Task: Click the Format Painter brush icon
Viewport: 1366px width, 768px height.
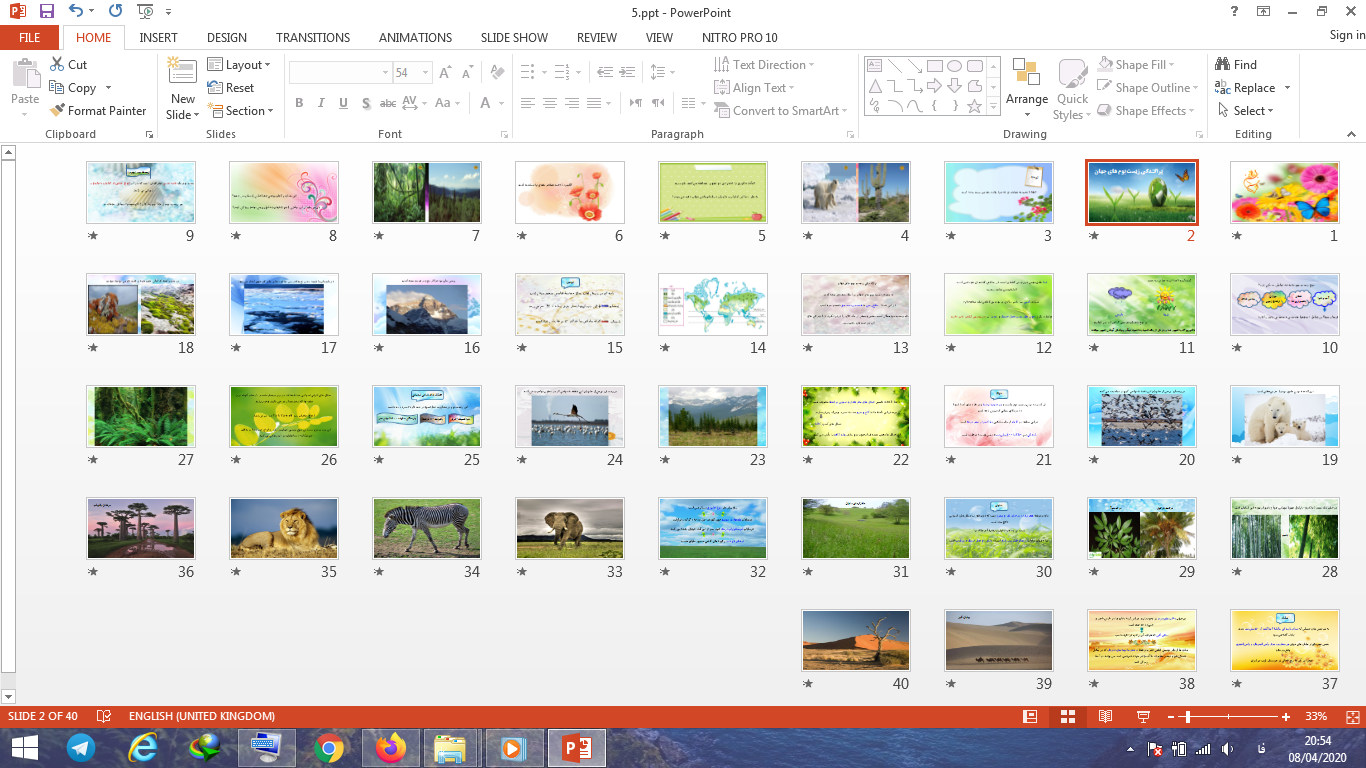Action: click(x=57, y=111)
